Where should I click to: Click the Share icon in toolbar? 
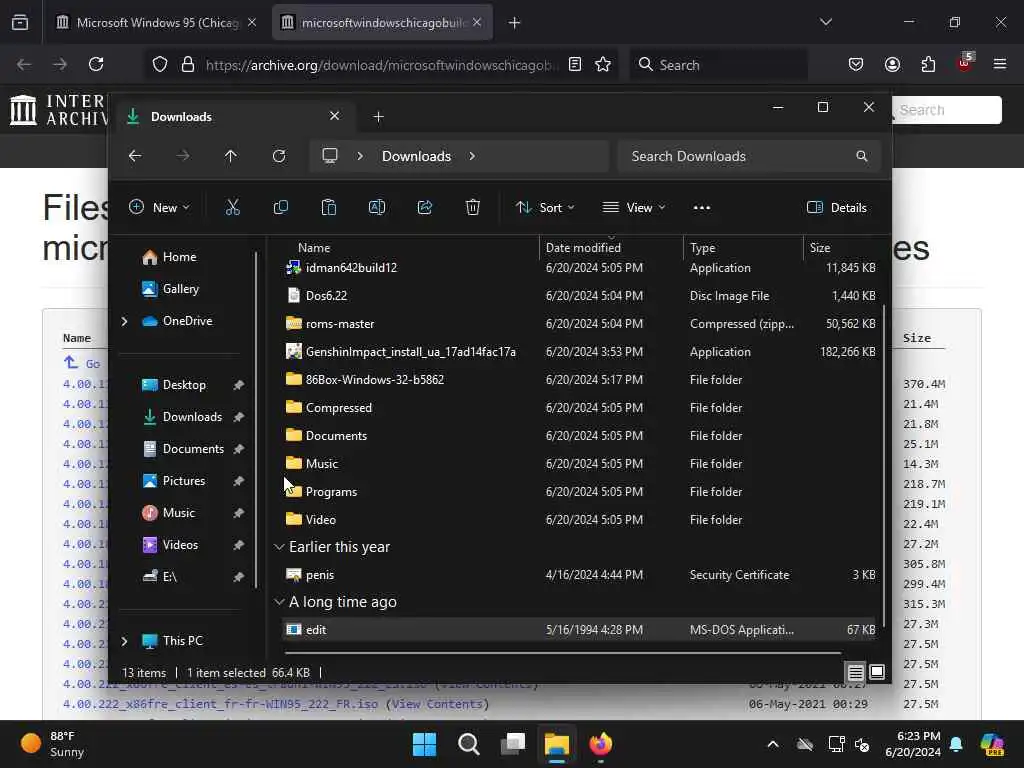point(424,208)
